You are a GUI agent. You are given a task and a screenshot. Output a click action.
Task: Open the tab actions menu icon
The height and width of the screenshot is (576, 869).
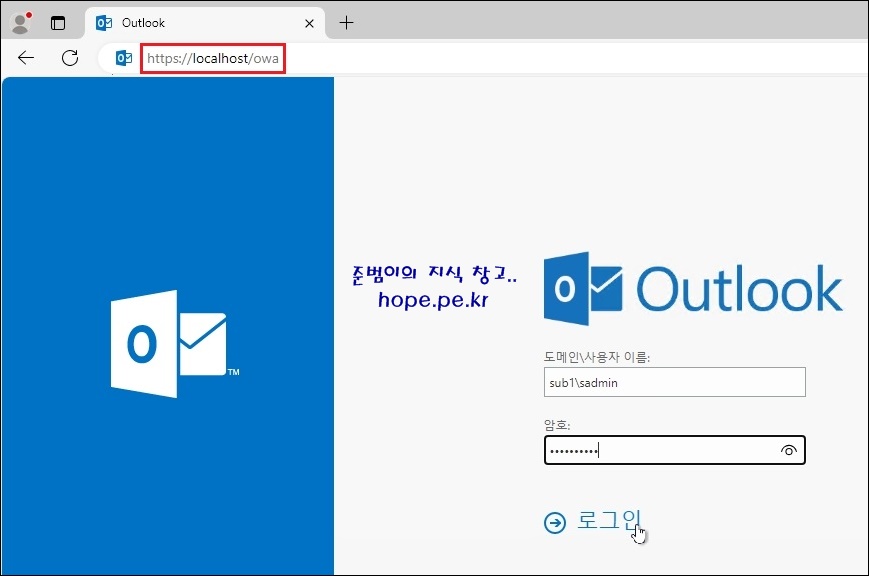(x=58, y=23)
